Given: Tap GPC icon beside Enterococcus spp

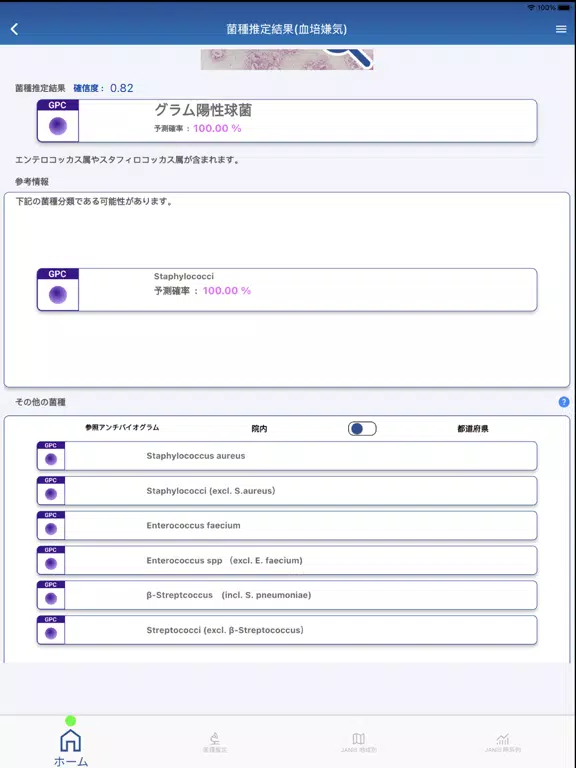Looking at the screenshot, I should pyautogui.click(x=51, y=560).
